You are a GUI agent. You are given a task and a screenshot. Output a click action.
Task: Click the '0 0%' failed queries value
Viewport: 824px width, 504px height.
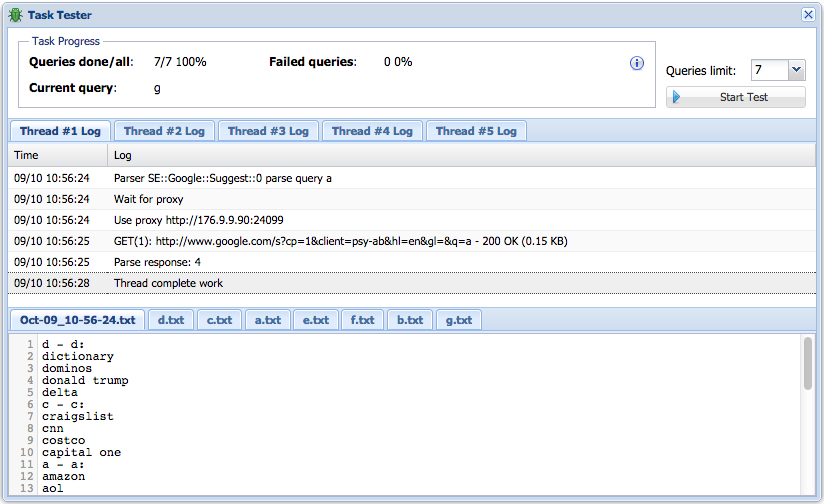tap(398, 62)
